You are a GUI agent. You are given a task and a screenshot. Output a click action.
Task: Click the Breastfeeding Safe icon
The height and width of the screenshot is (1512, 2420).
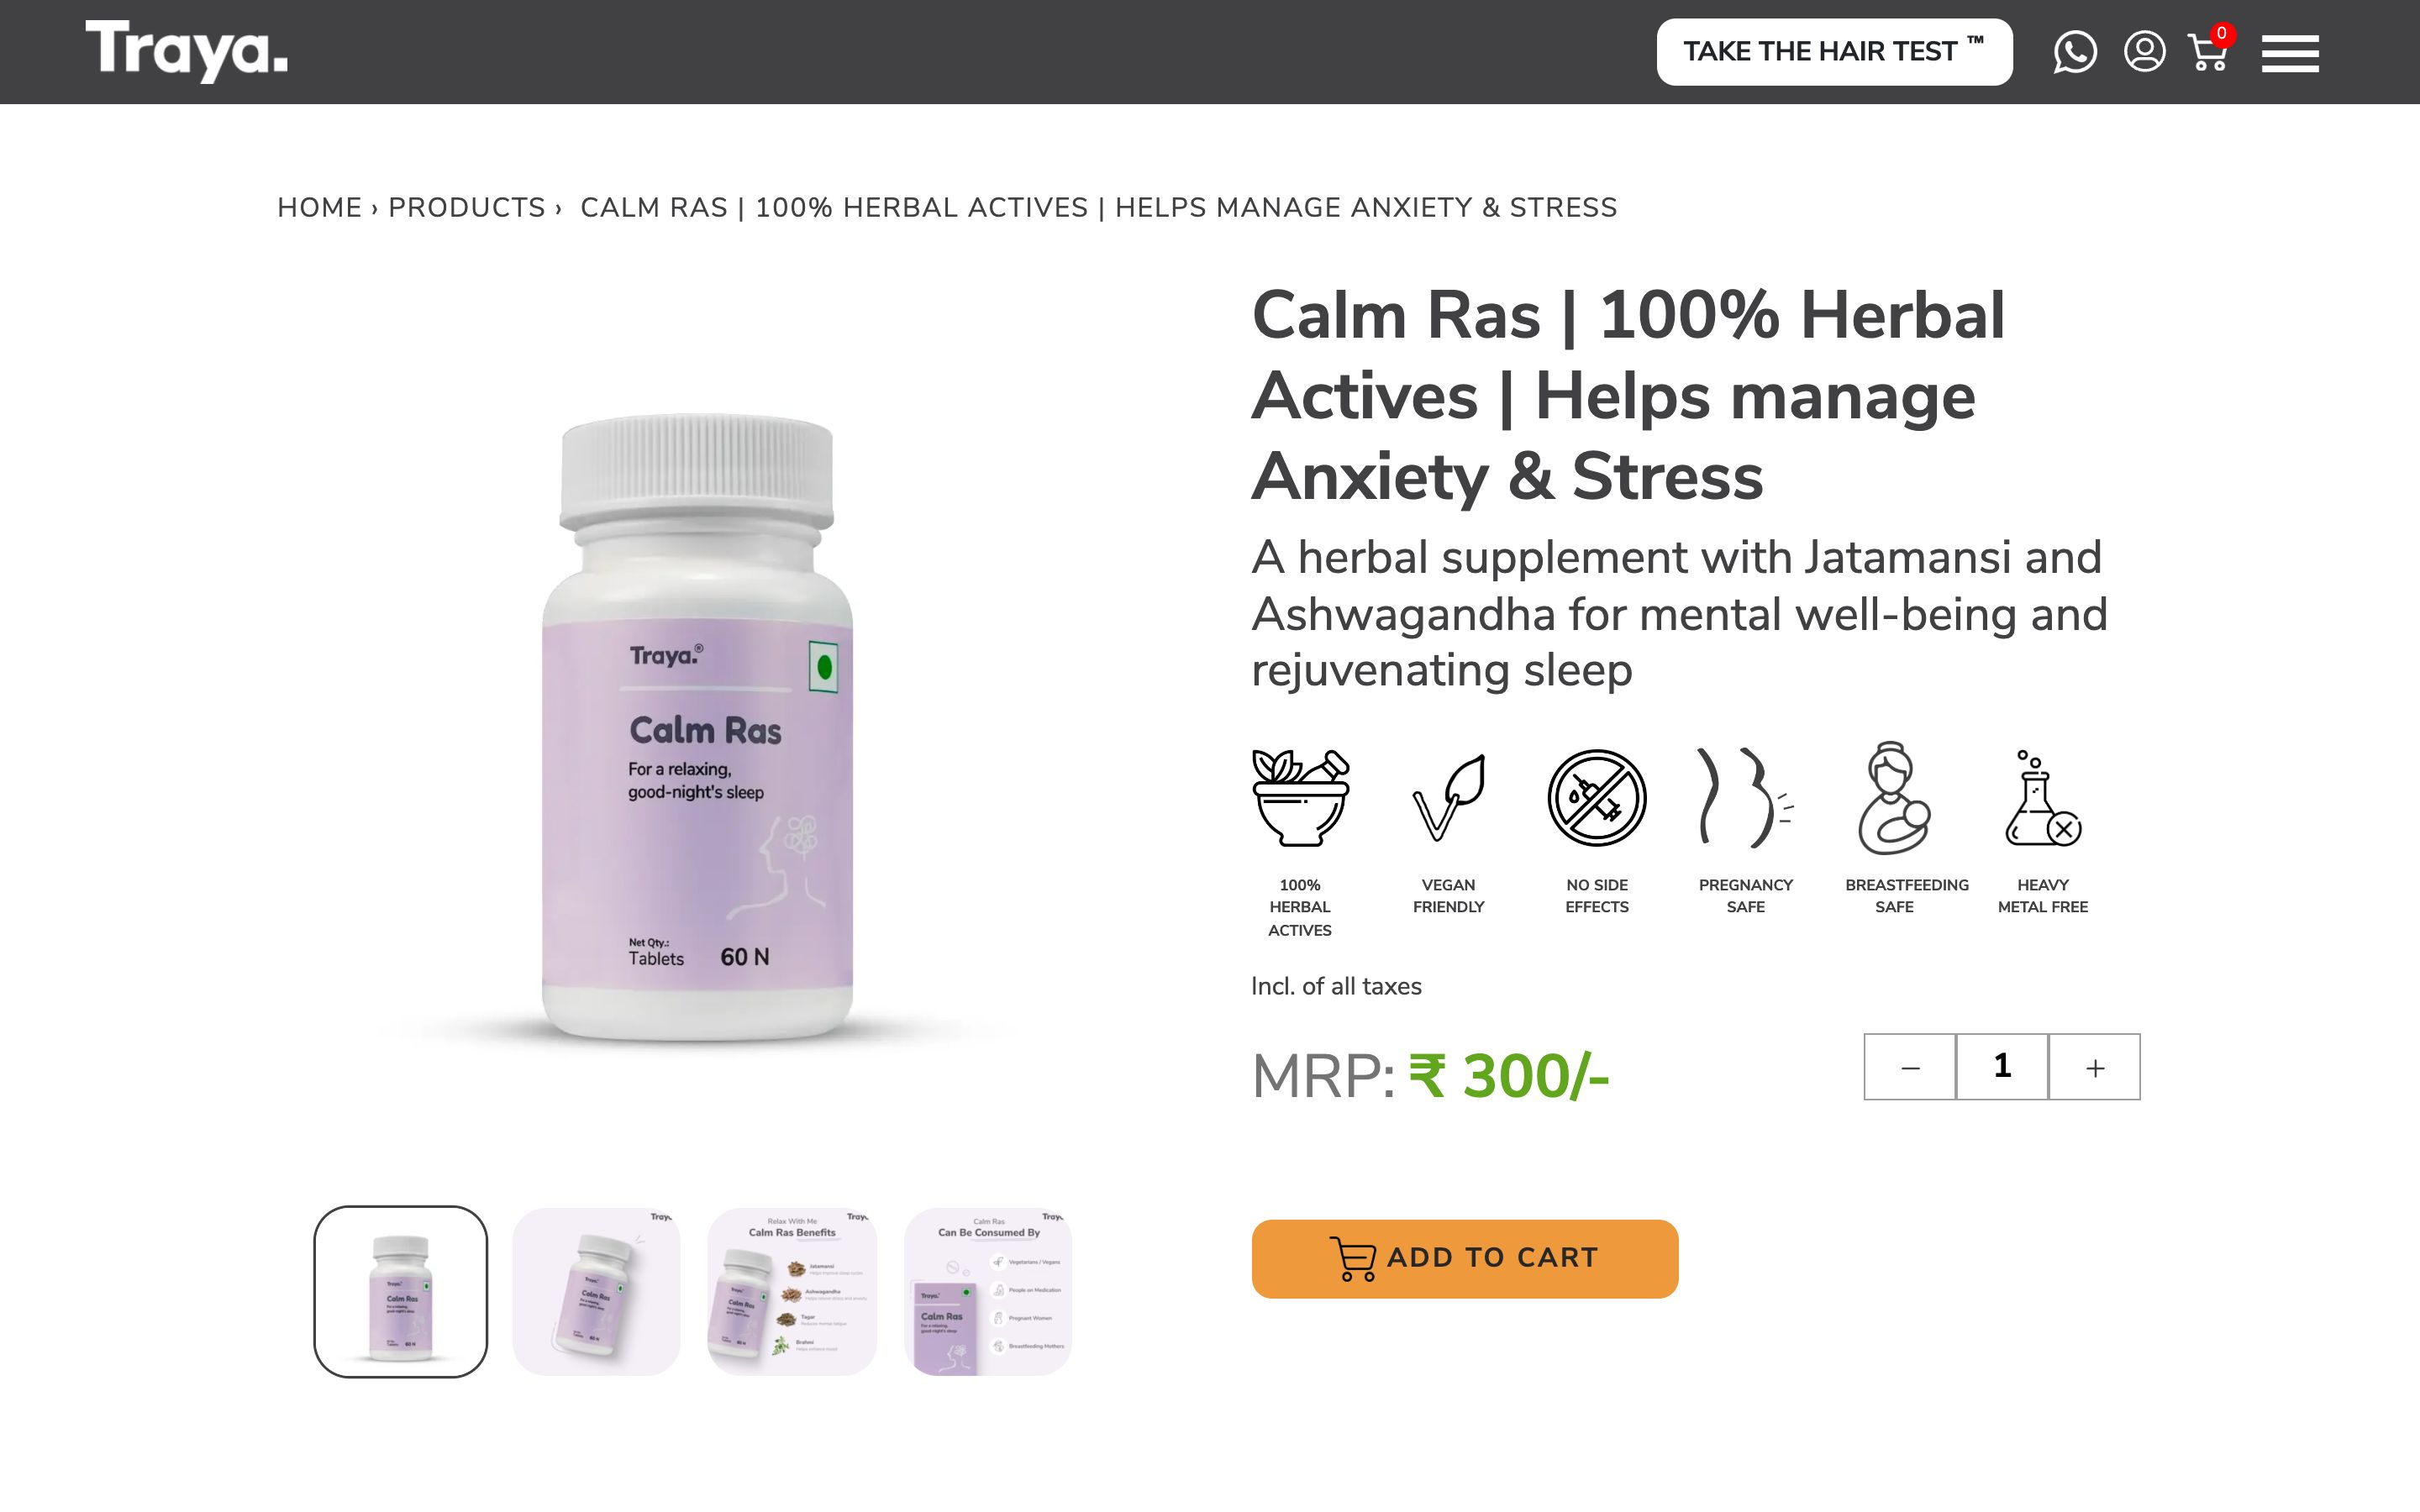click(x=1893, y=797)
